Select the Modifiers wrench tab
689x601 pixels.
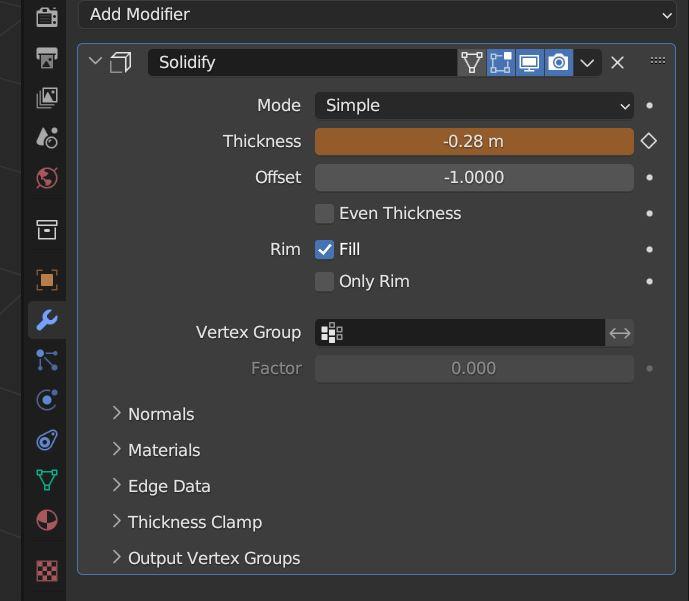47,320
